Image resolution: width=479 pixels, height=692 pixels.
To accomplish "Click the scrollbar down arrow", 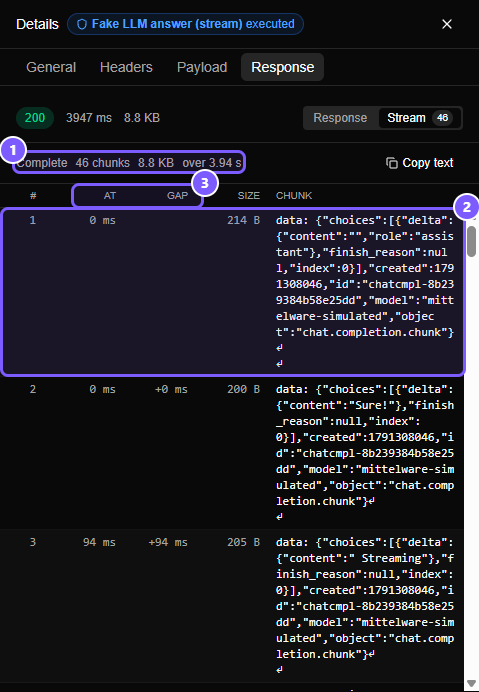I will coord(471,684).
